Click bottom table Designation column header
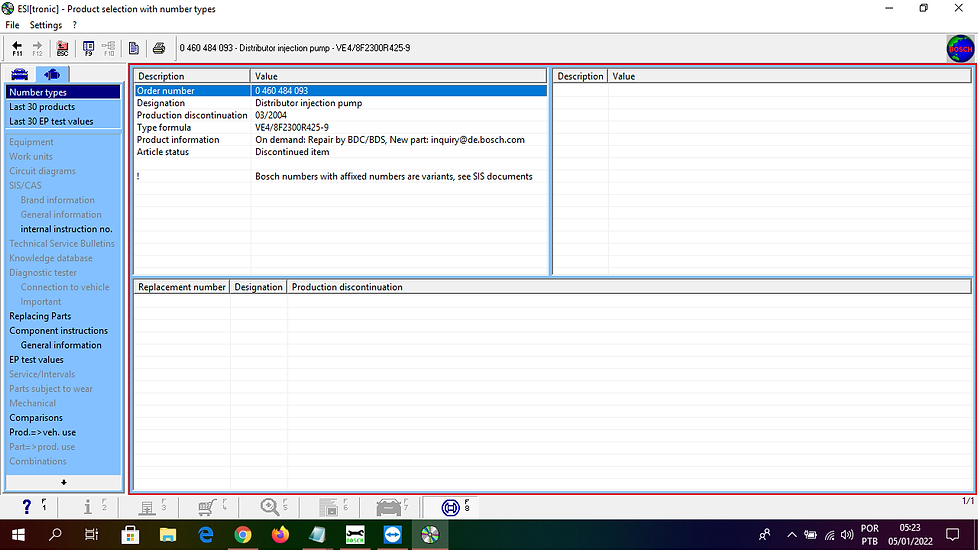The image size is (980, 553). pos(258,287)
